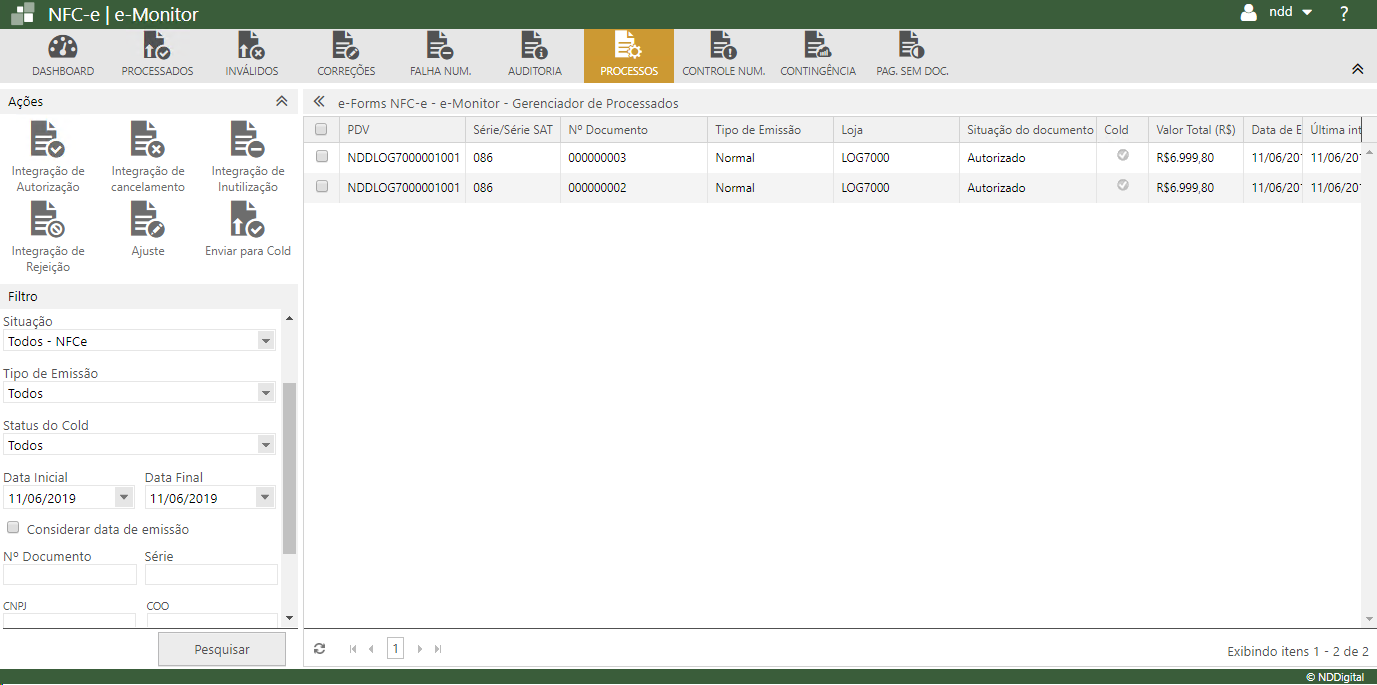Open the ndd user menu

(1277, 13)
